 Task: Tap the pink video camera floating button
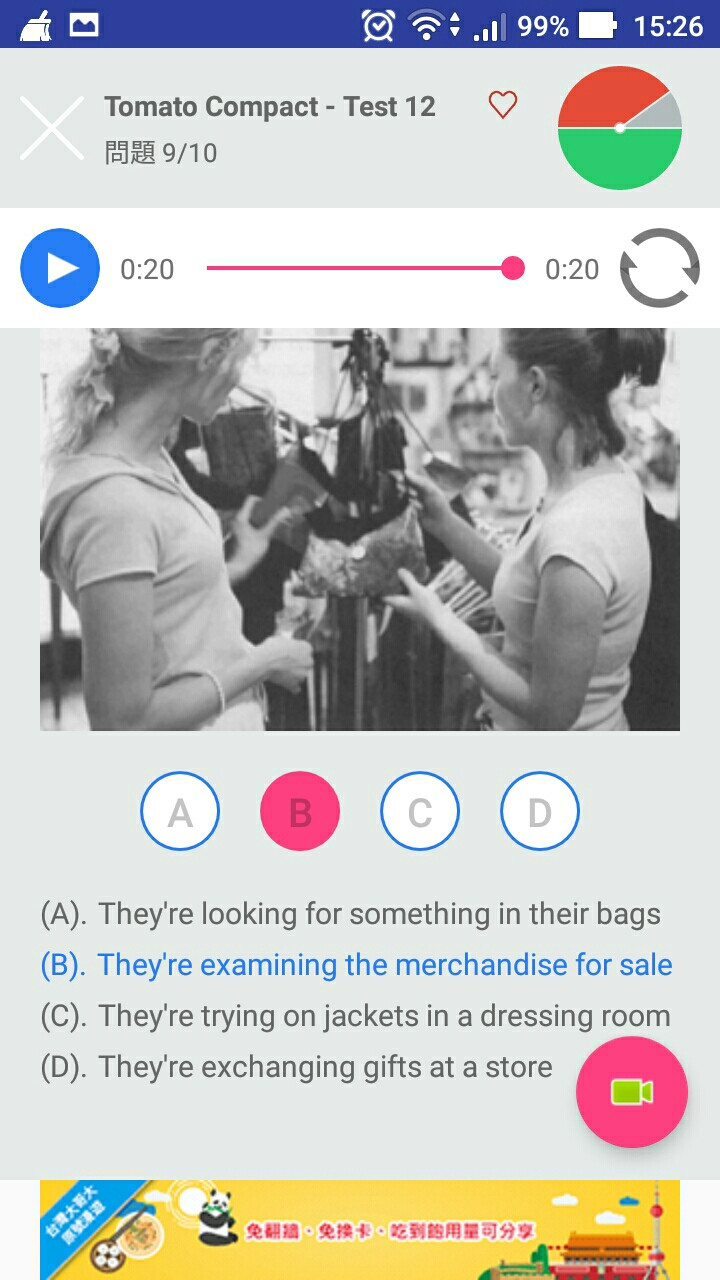(632, 1092)
